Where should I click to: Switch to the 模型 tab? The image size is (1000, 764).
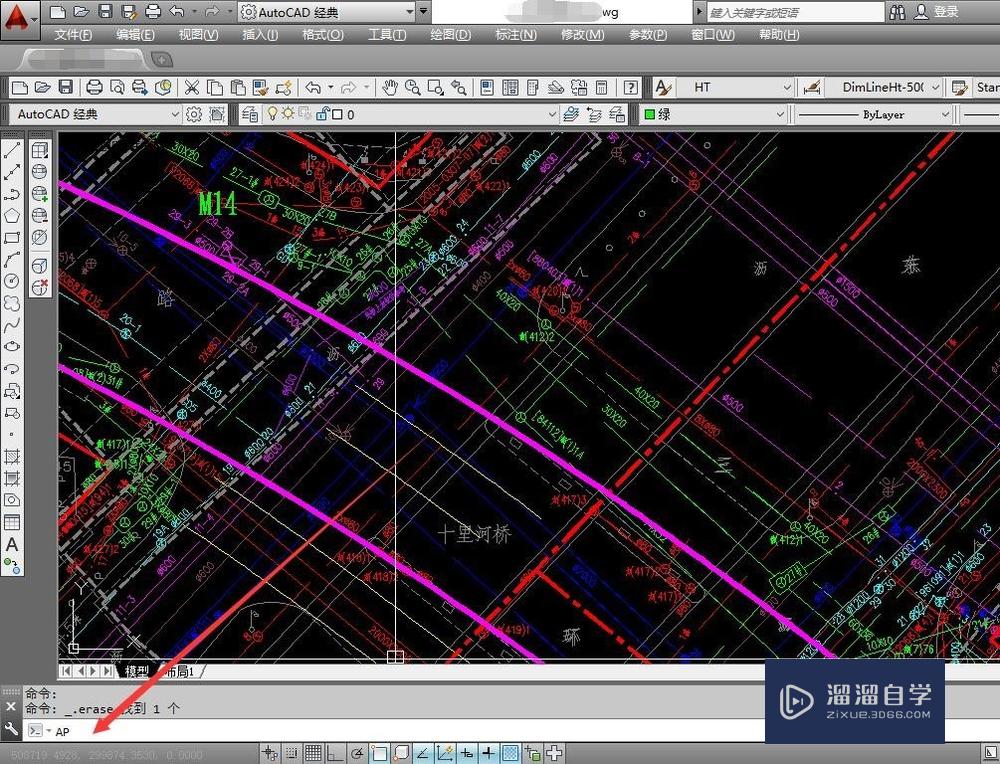click(x=136, y=671)
